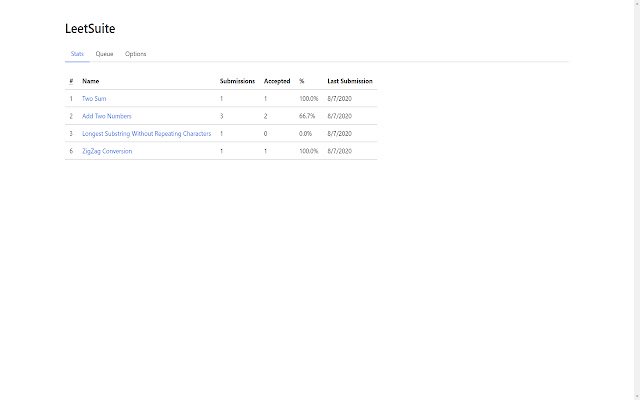Click the Name column header
The image size is (640, 400).
pos(91,81)
